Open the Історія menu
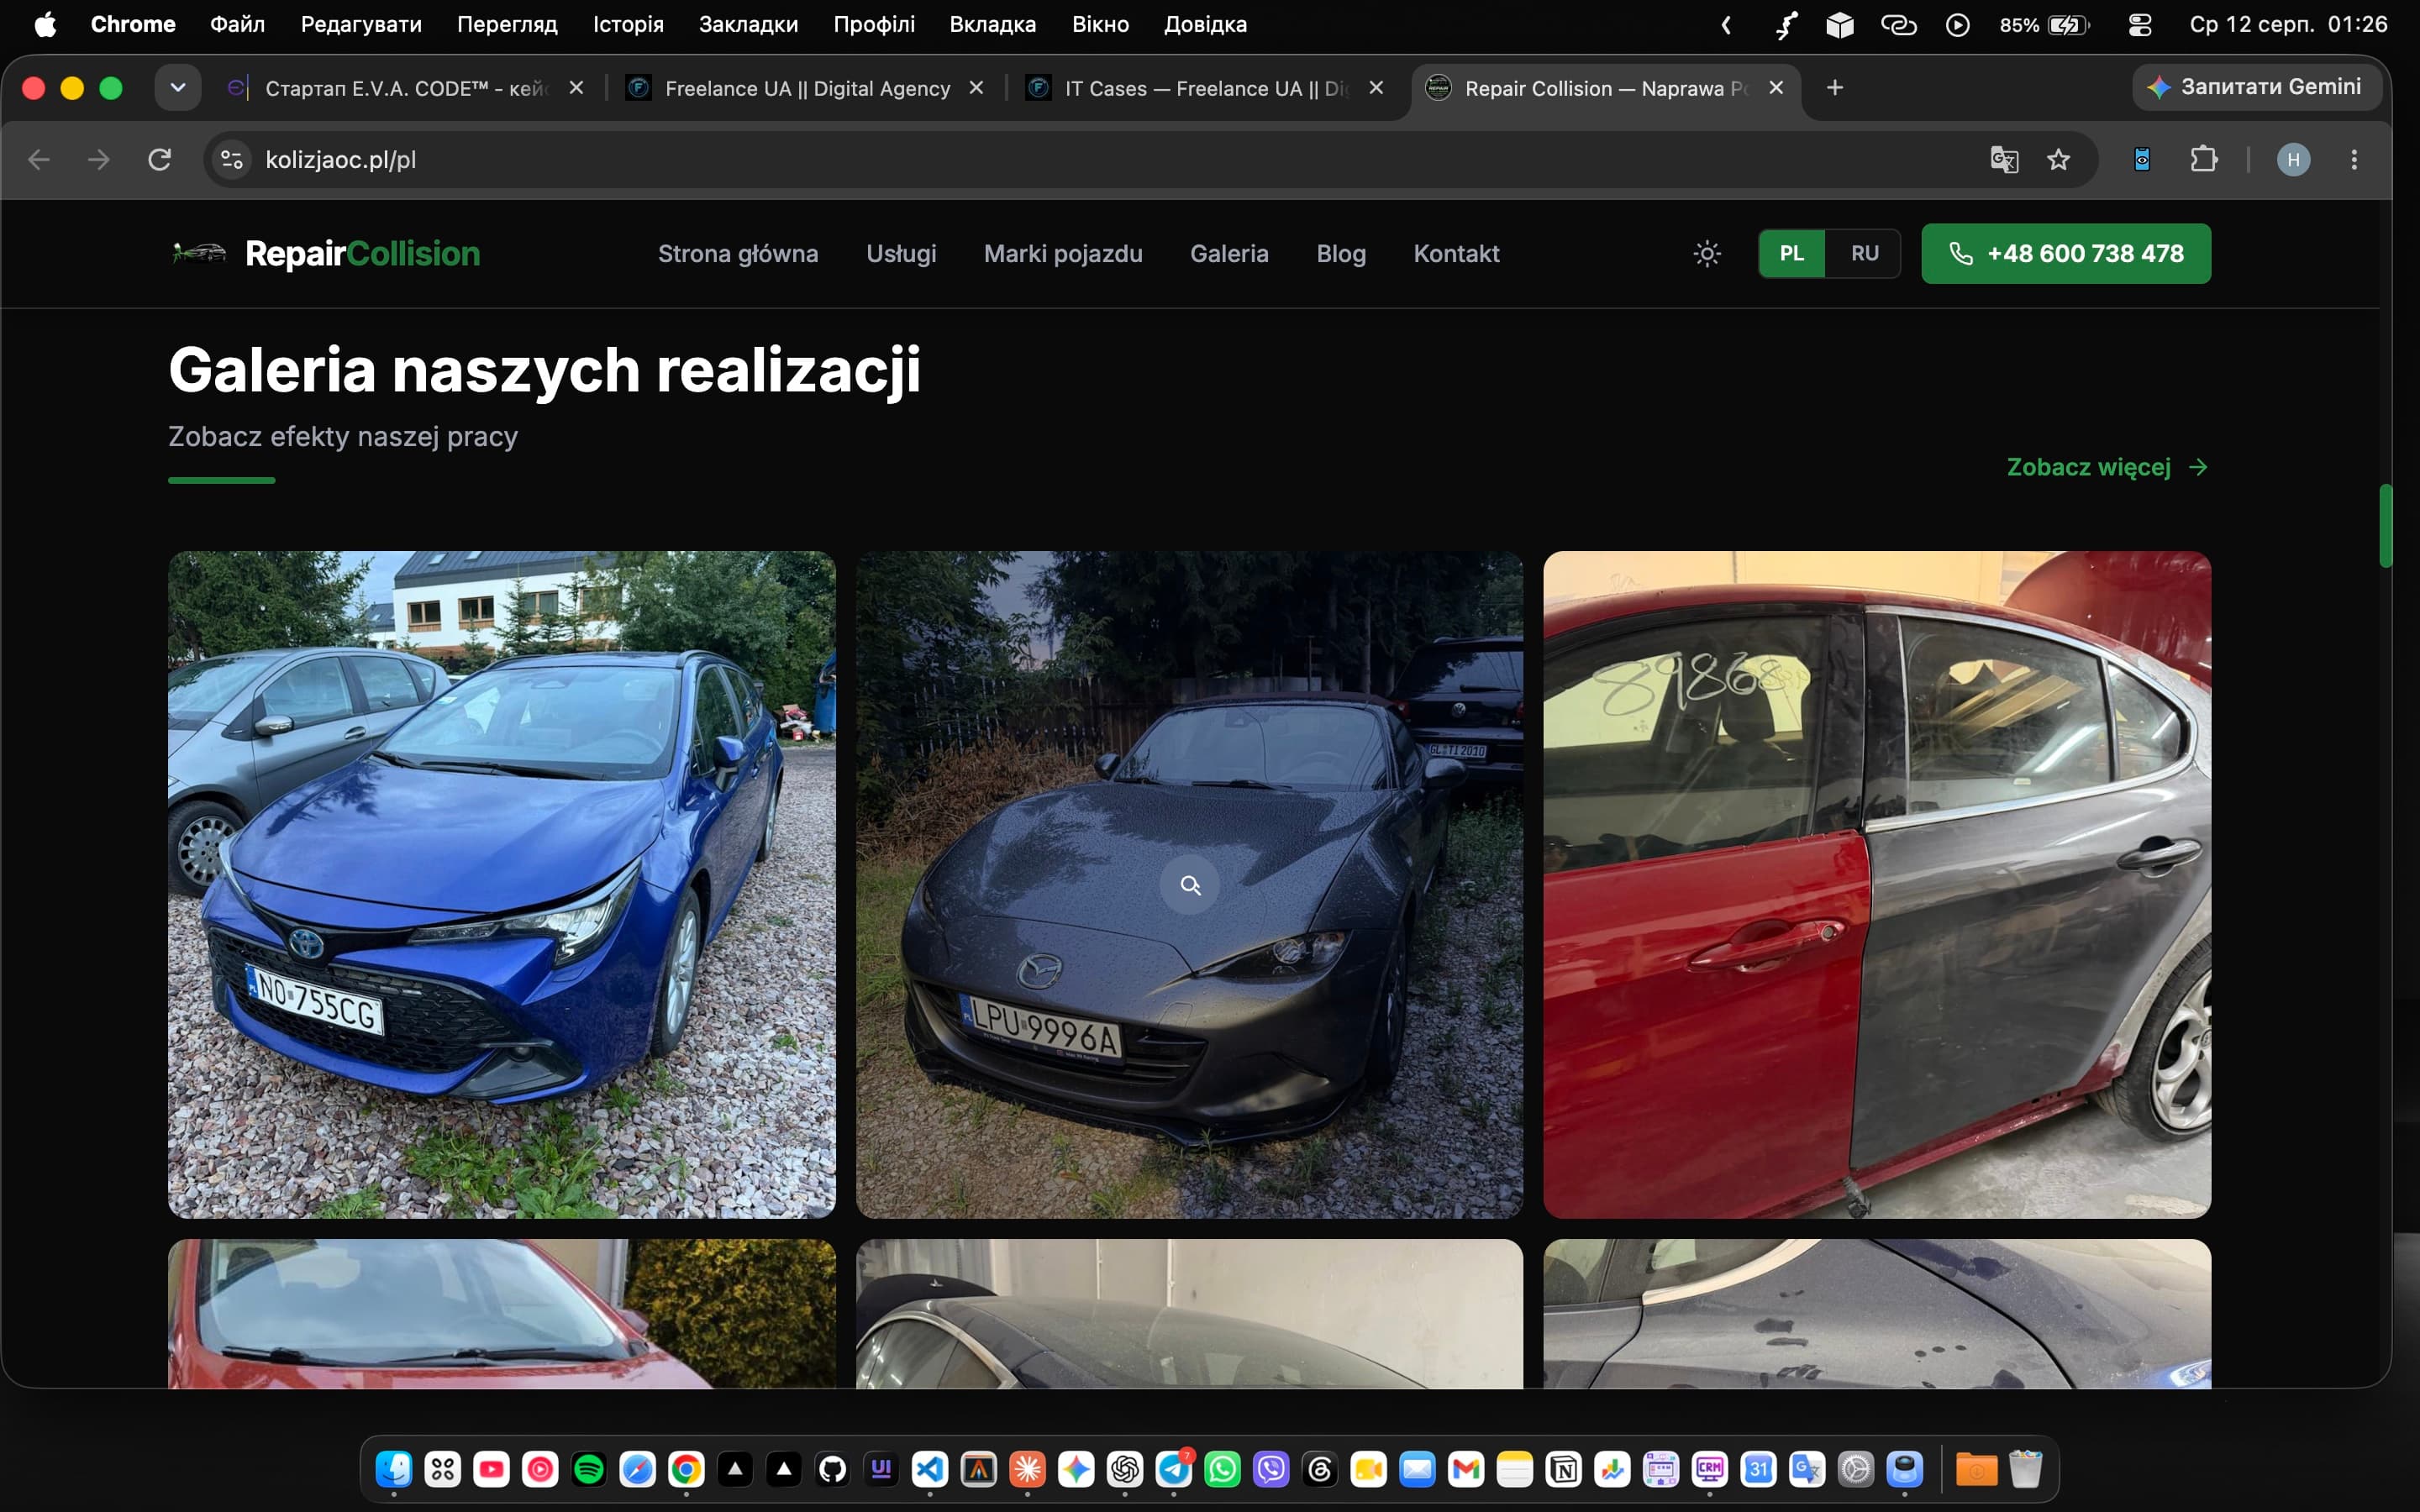Viewport: 2420px width, 1512px height. [x=628, y=24]
